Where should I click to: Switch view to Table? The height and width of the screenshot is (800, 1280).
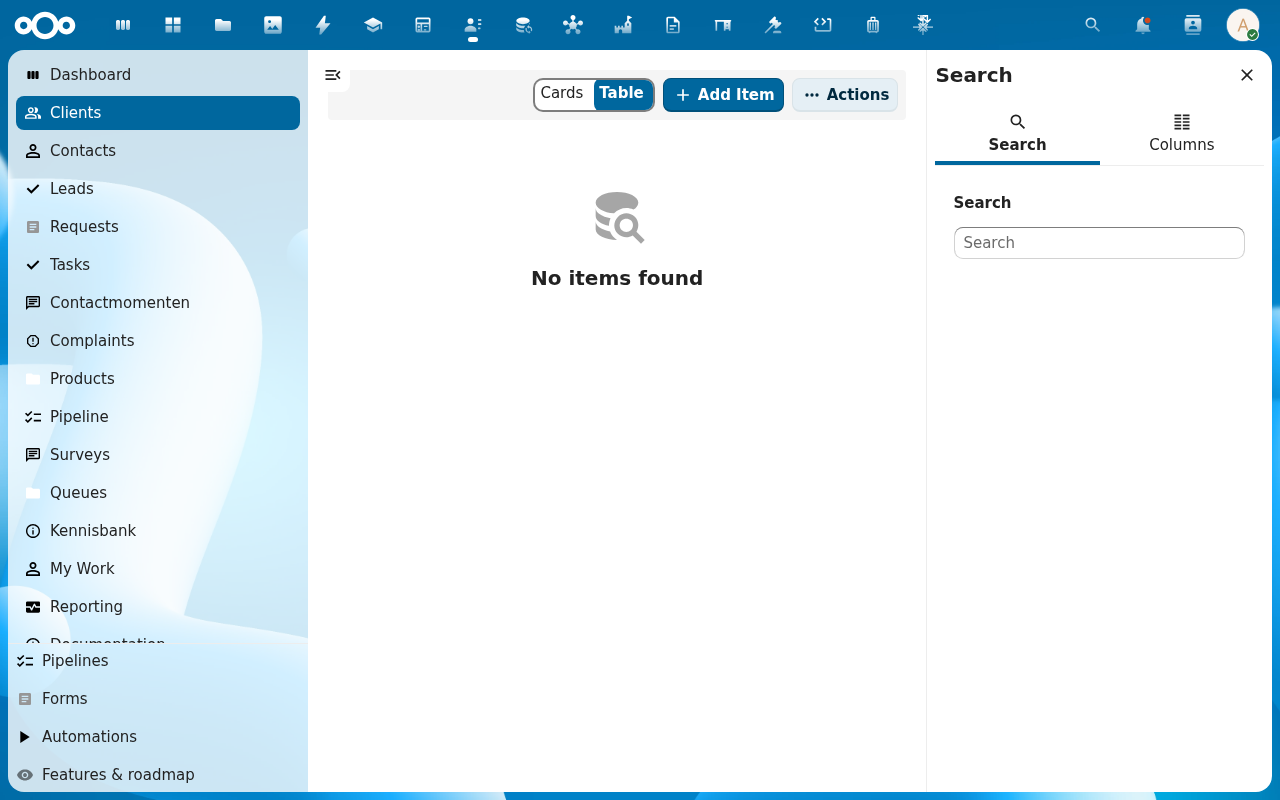pyautogui.click(x=622, y=94)
